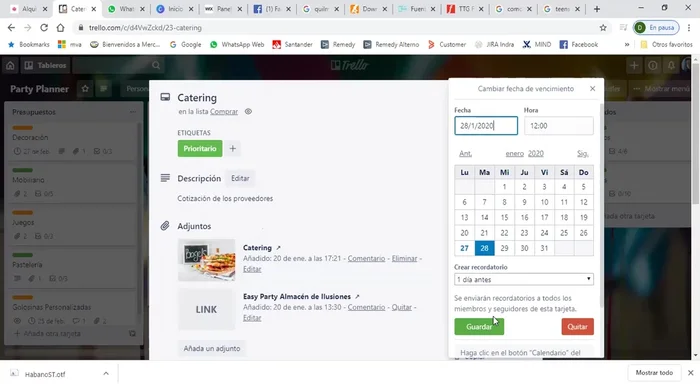Open the Decoración card
This screenshot has height=386, width=700.
(x=71, y=141)
